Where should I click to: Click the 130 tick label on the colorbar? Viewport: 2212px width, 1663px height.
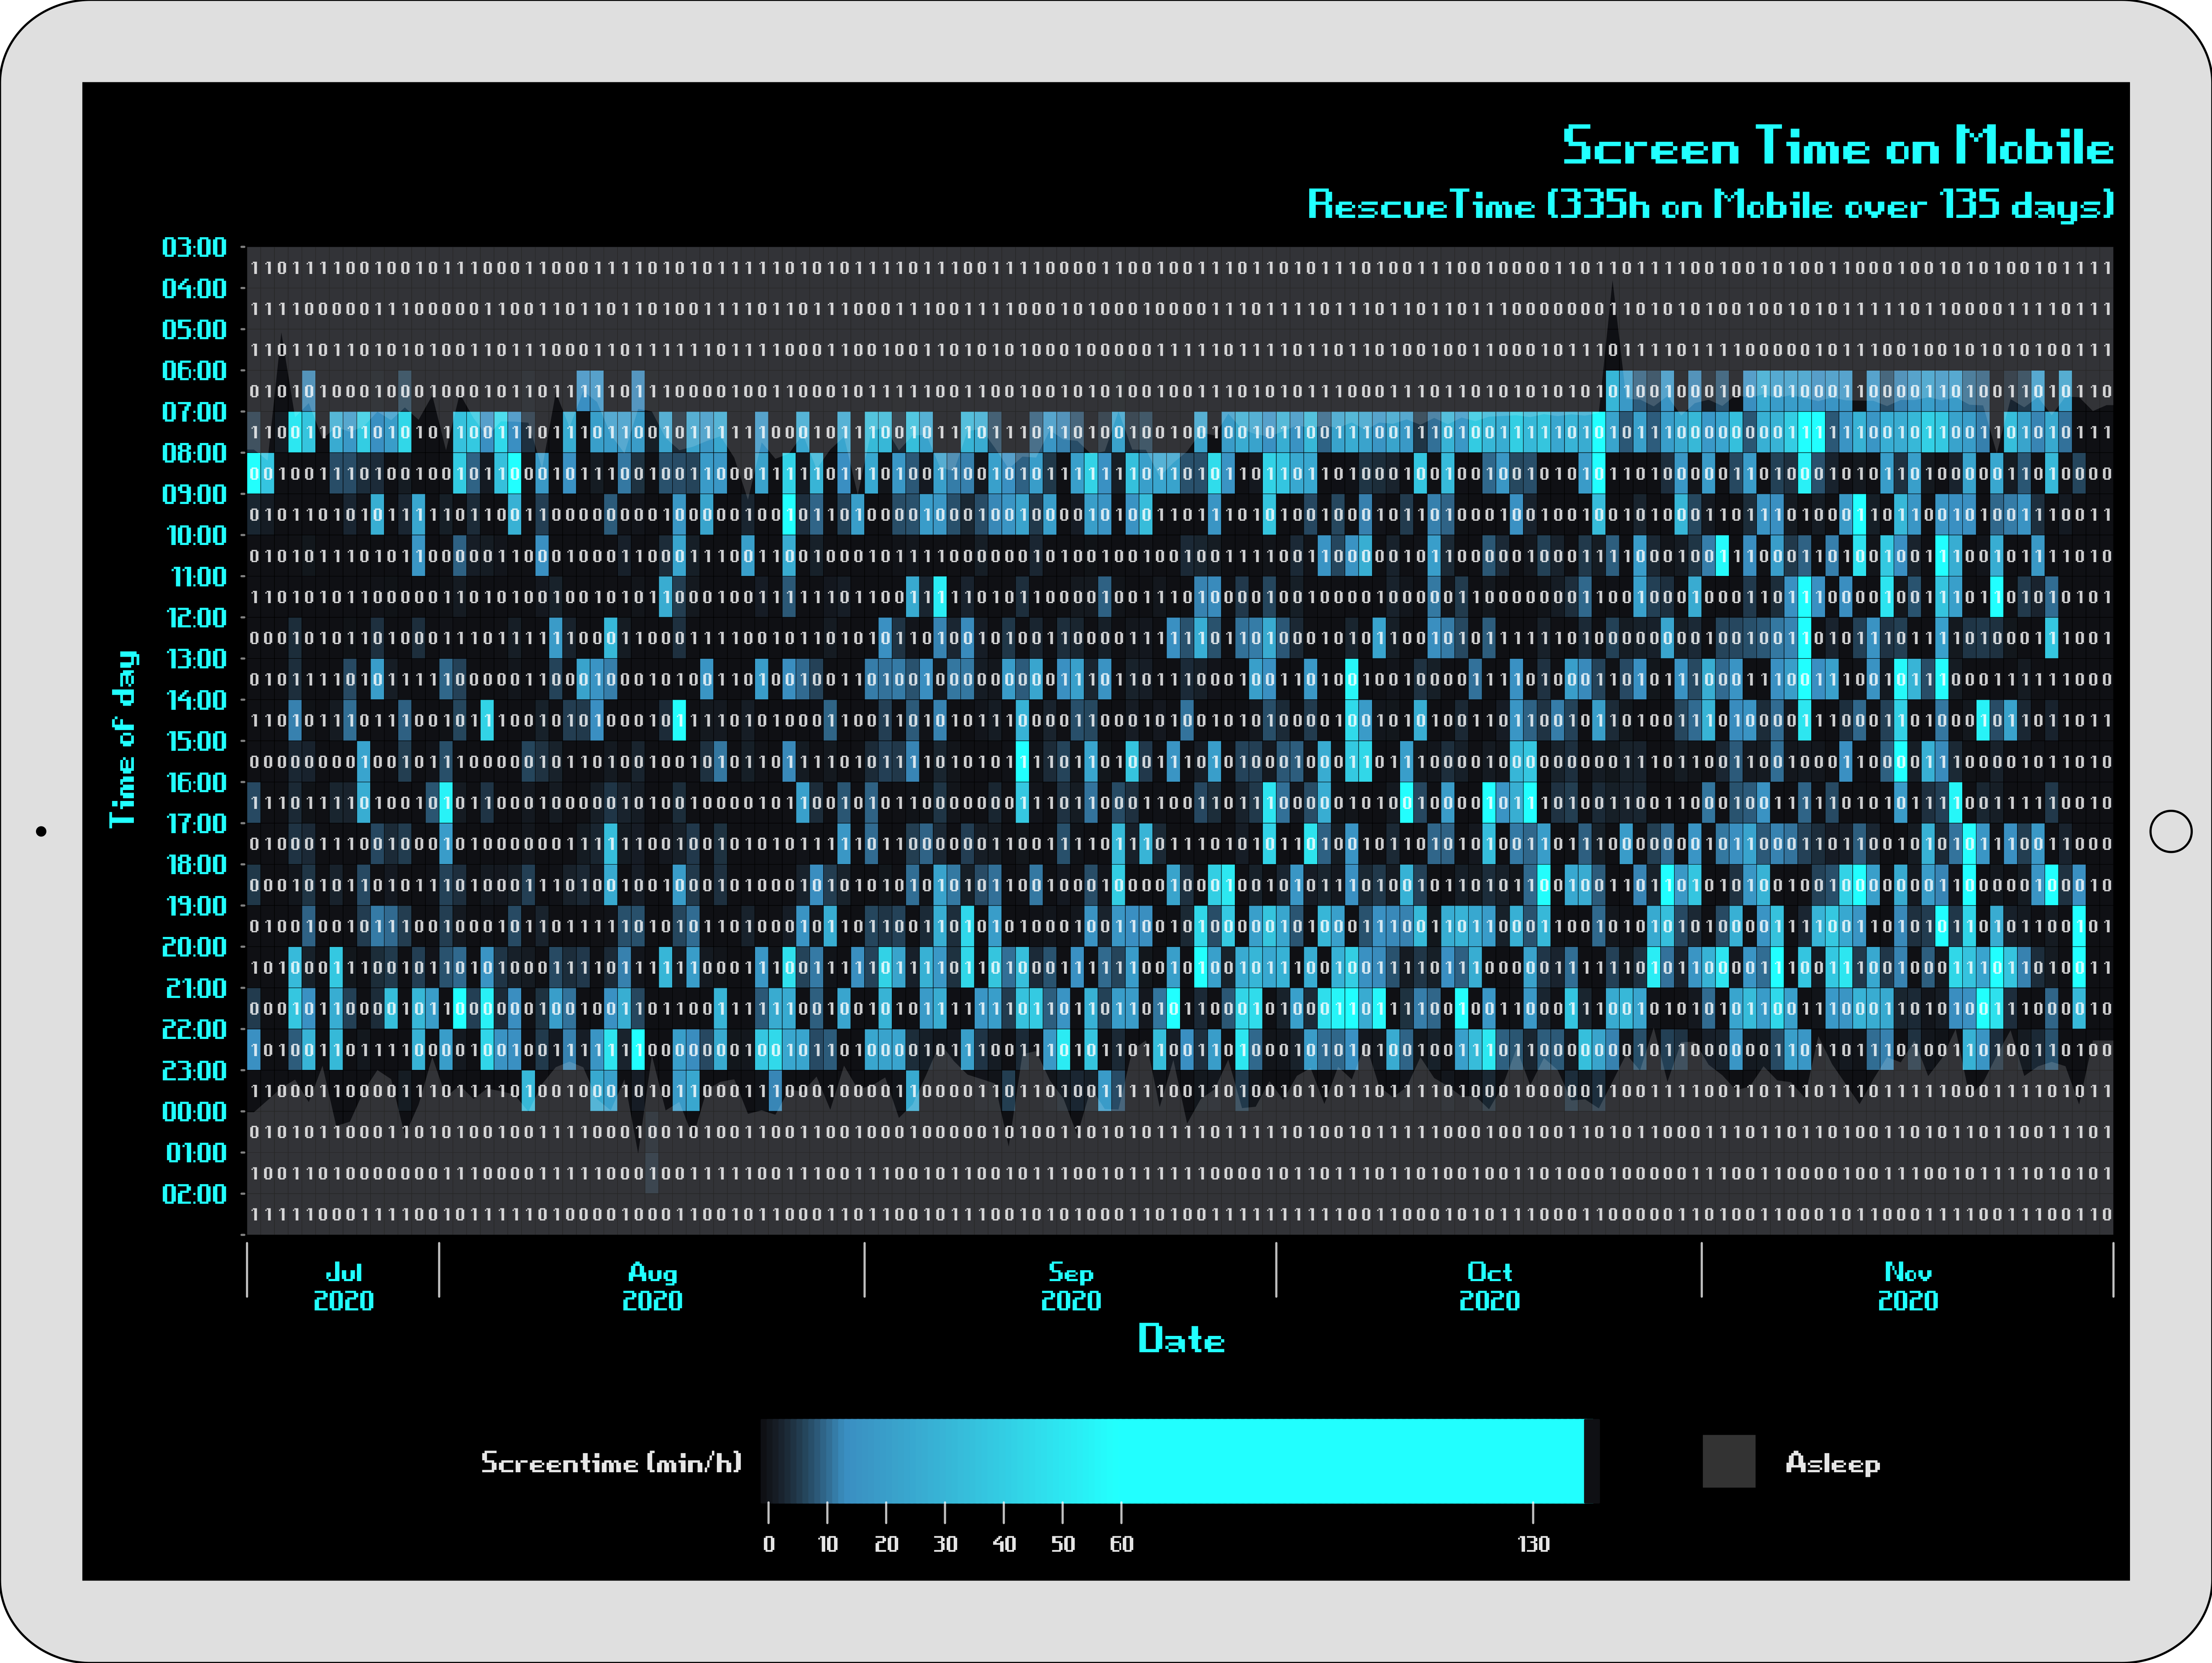[1533, 1544]
